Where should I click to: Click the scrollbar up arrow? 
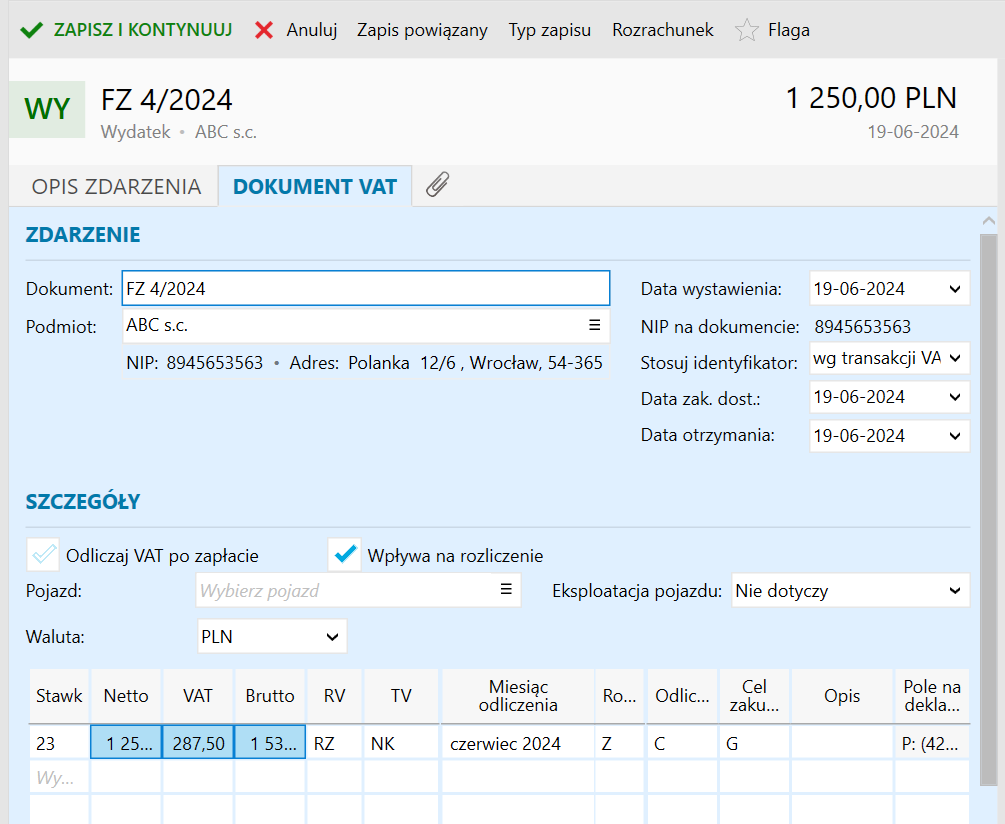[x=988, y=221]
